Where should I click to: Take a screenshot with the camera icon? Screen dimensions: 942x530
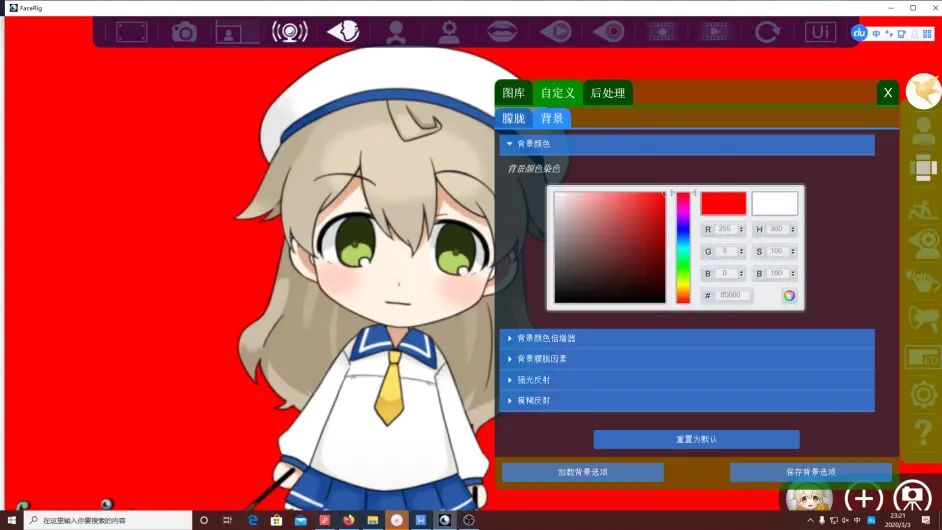pos(184,32)
